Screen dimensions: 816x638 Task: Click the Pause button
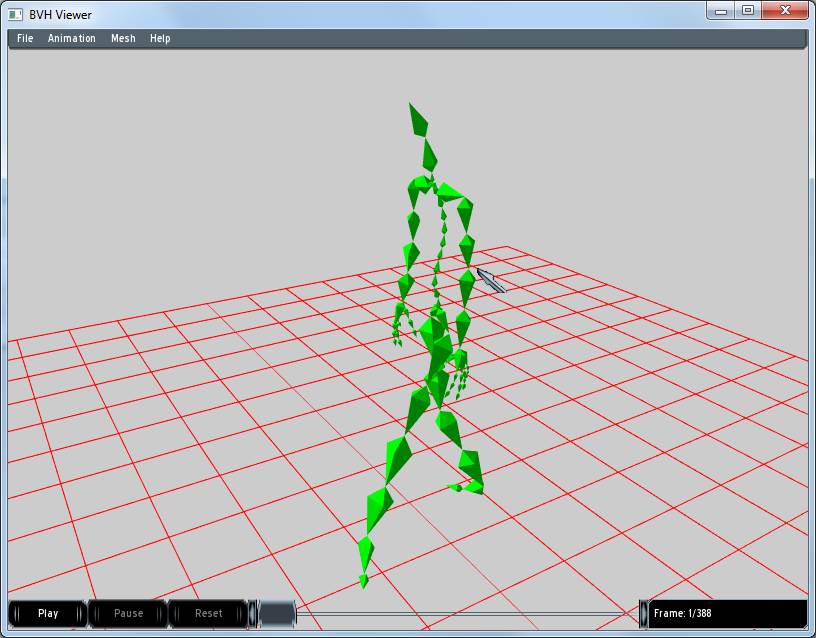coord(128,614)
